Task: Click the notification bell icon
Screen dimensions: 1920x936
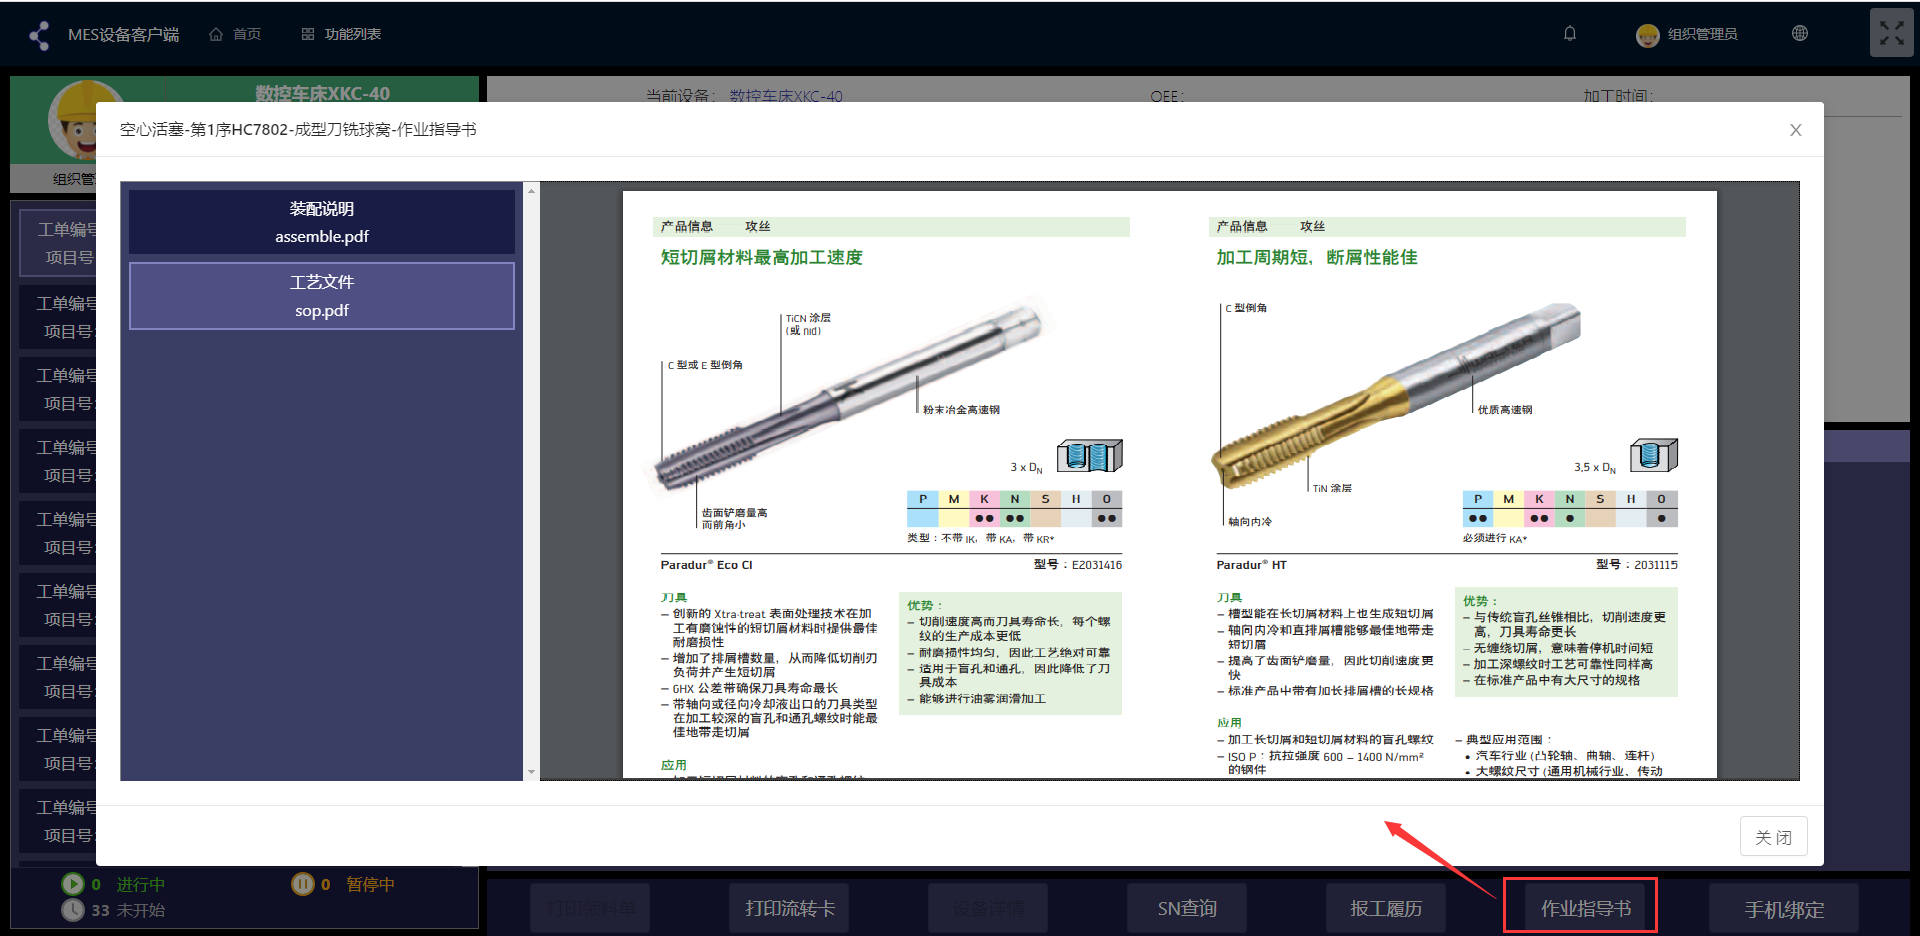Action: tap(1570, 33)
